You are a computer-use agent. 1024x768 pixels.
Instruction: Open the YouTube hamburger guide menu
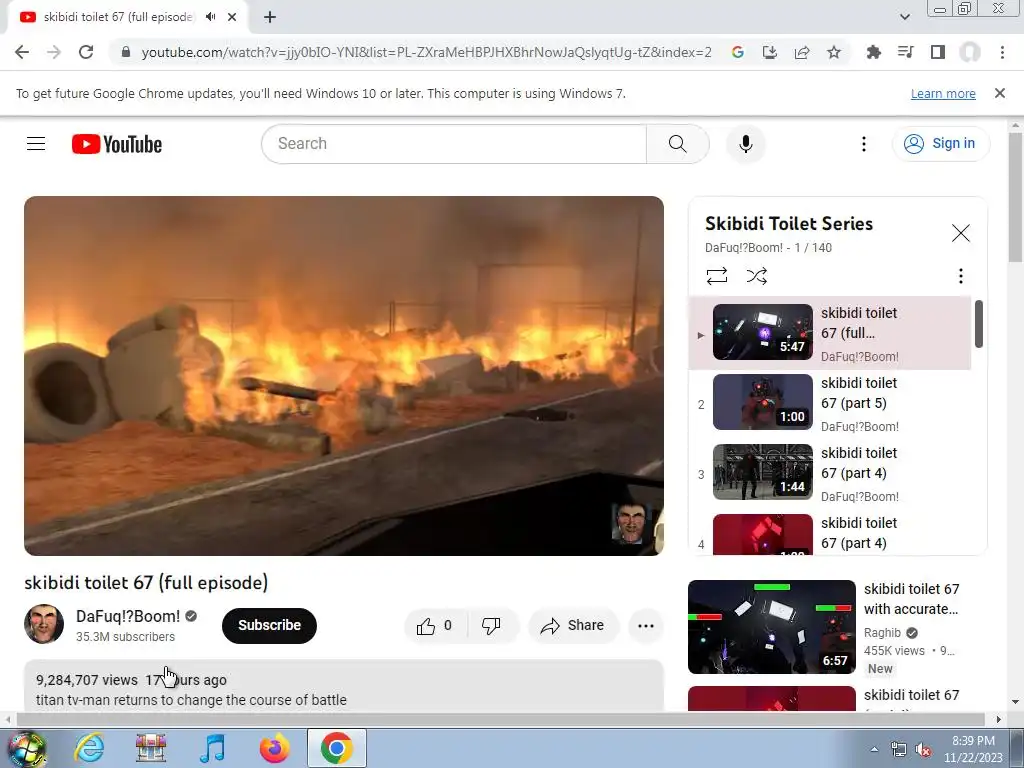coord(36,144)
